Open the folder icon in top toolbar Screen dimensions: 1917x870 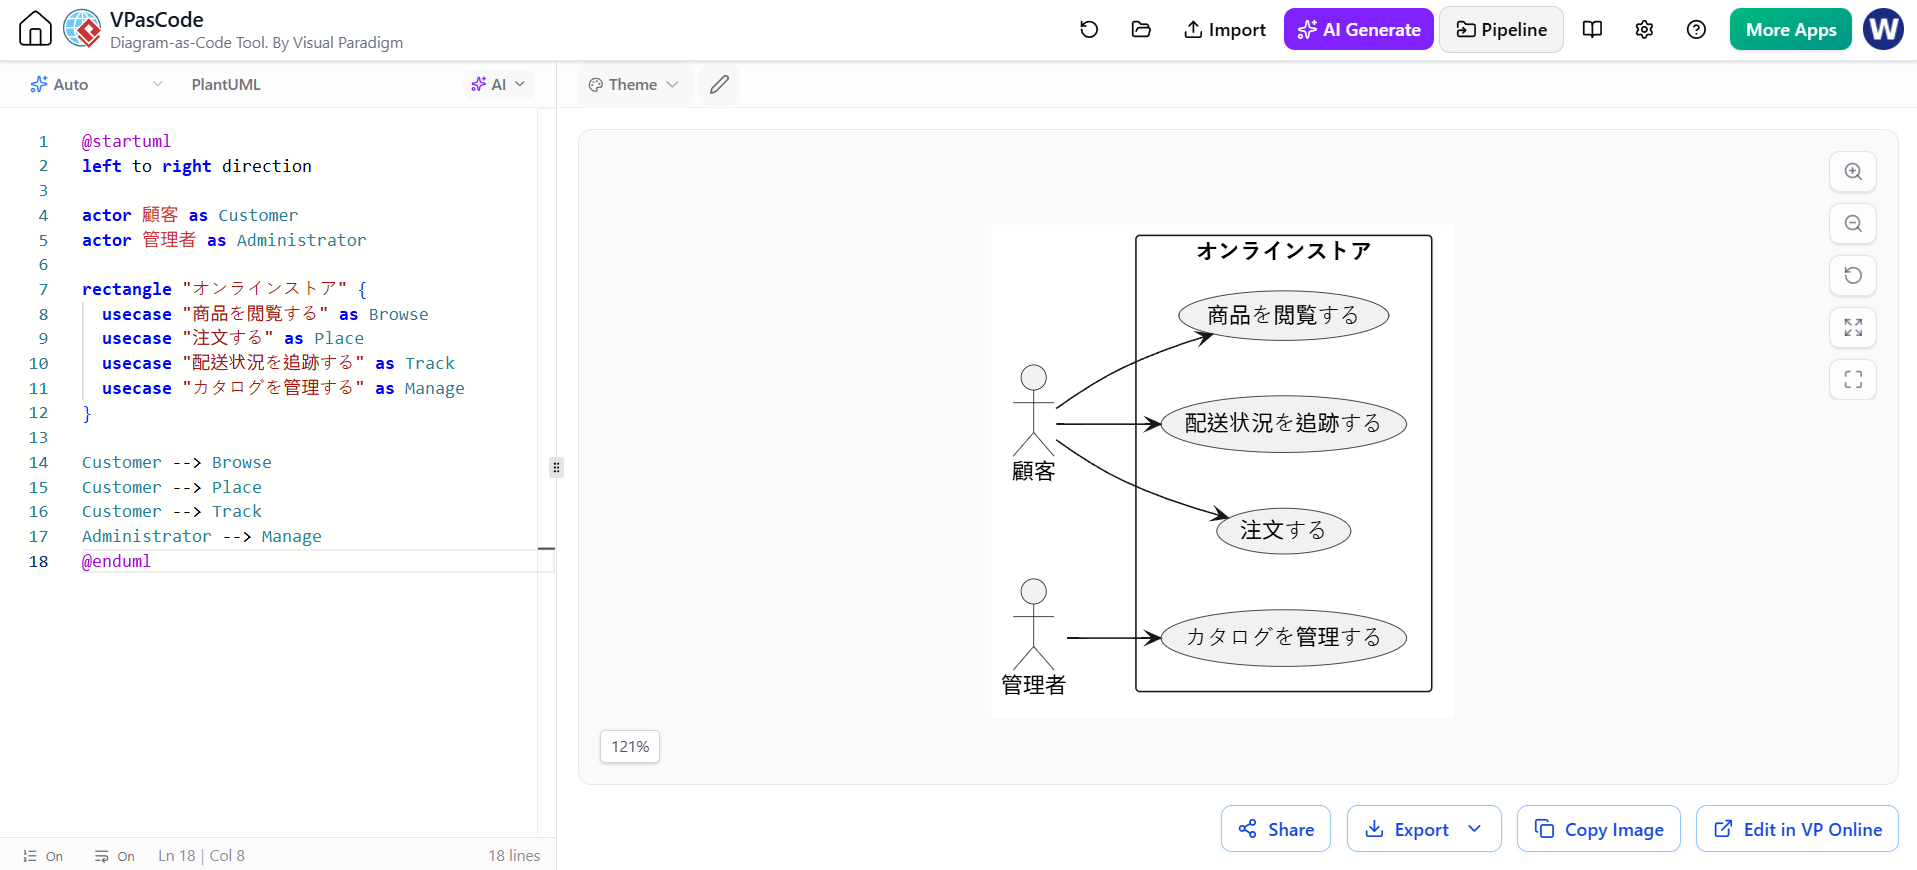(1141, 29)
